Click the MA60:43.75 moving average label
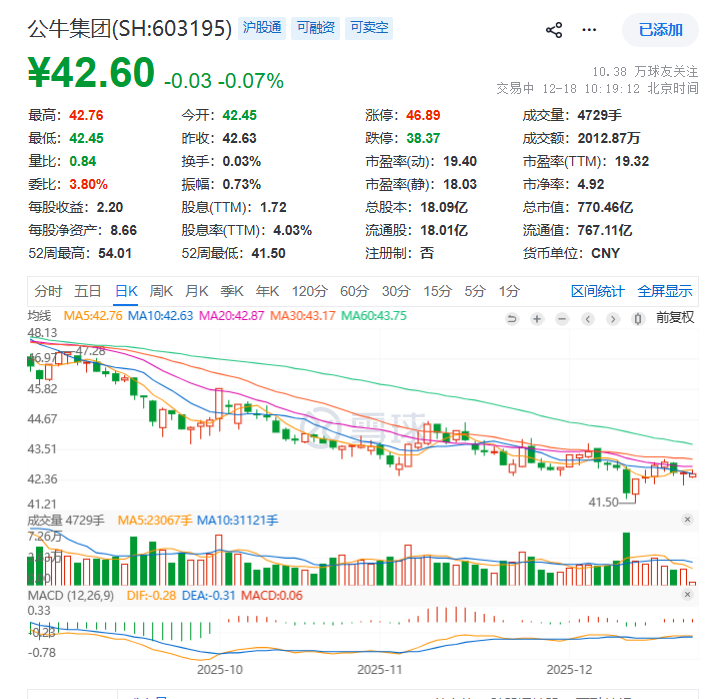This screenshot has width=726, height=699. tap(374, 316)
